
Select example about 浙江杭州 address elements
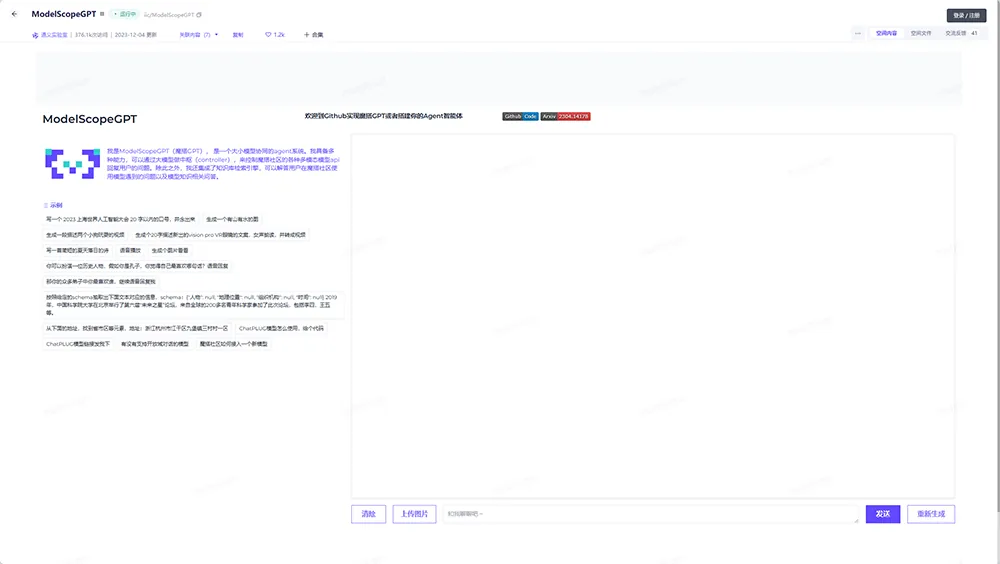[x=136, y=328]
